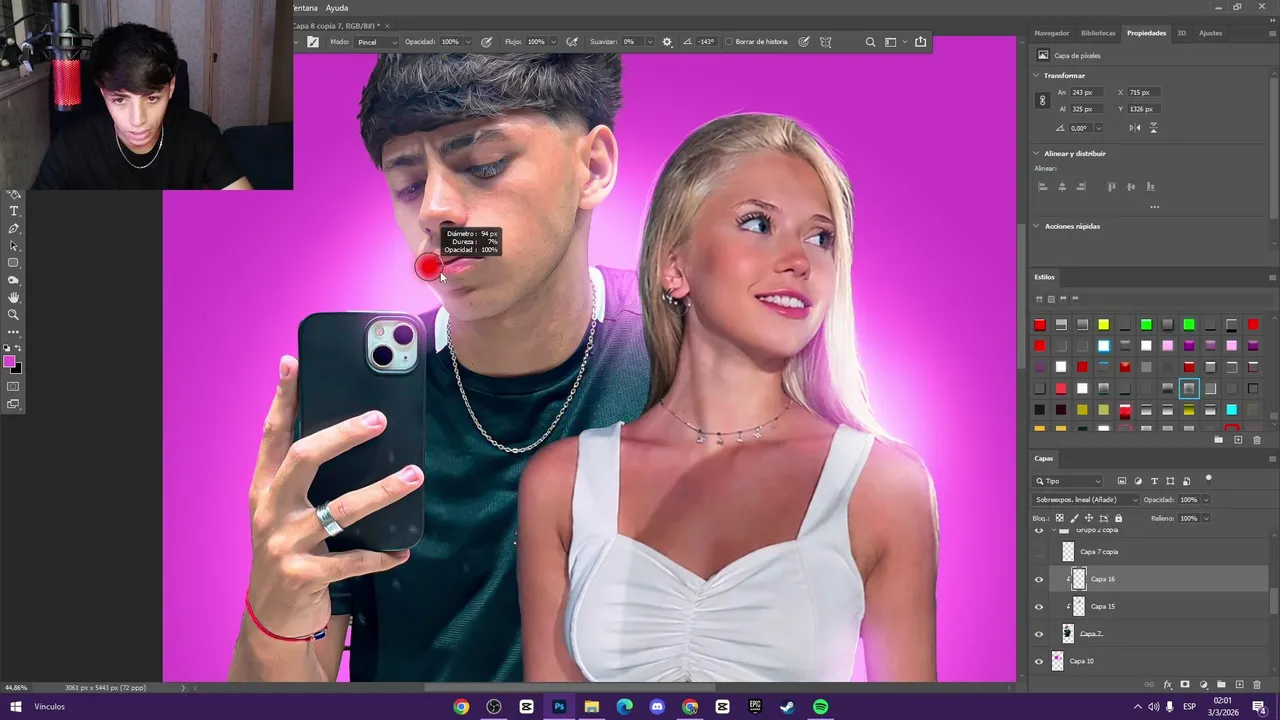
Task: Lock transparent pixels icon
Action: click(x=1060, y=518)
